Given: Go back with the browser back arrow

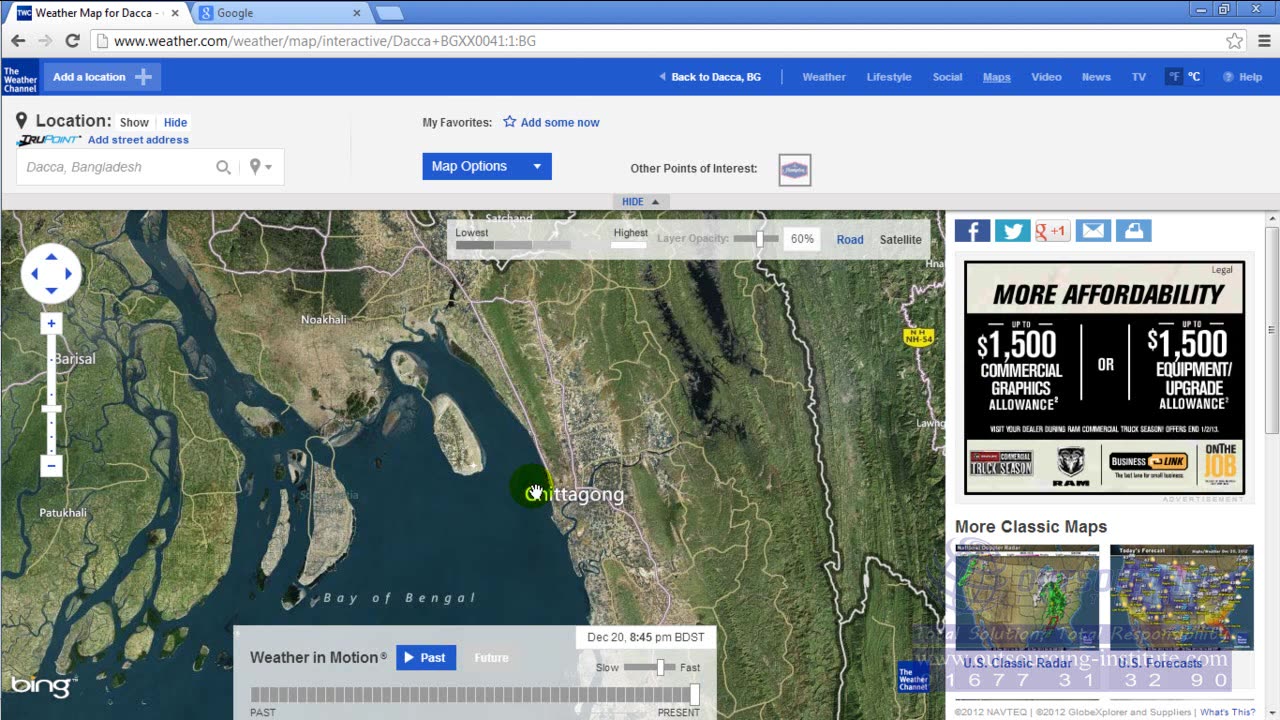Looking at the screenshot, I should tap(18, 41).
